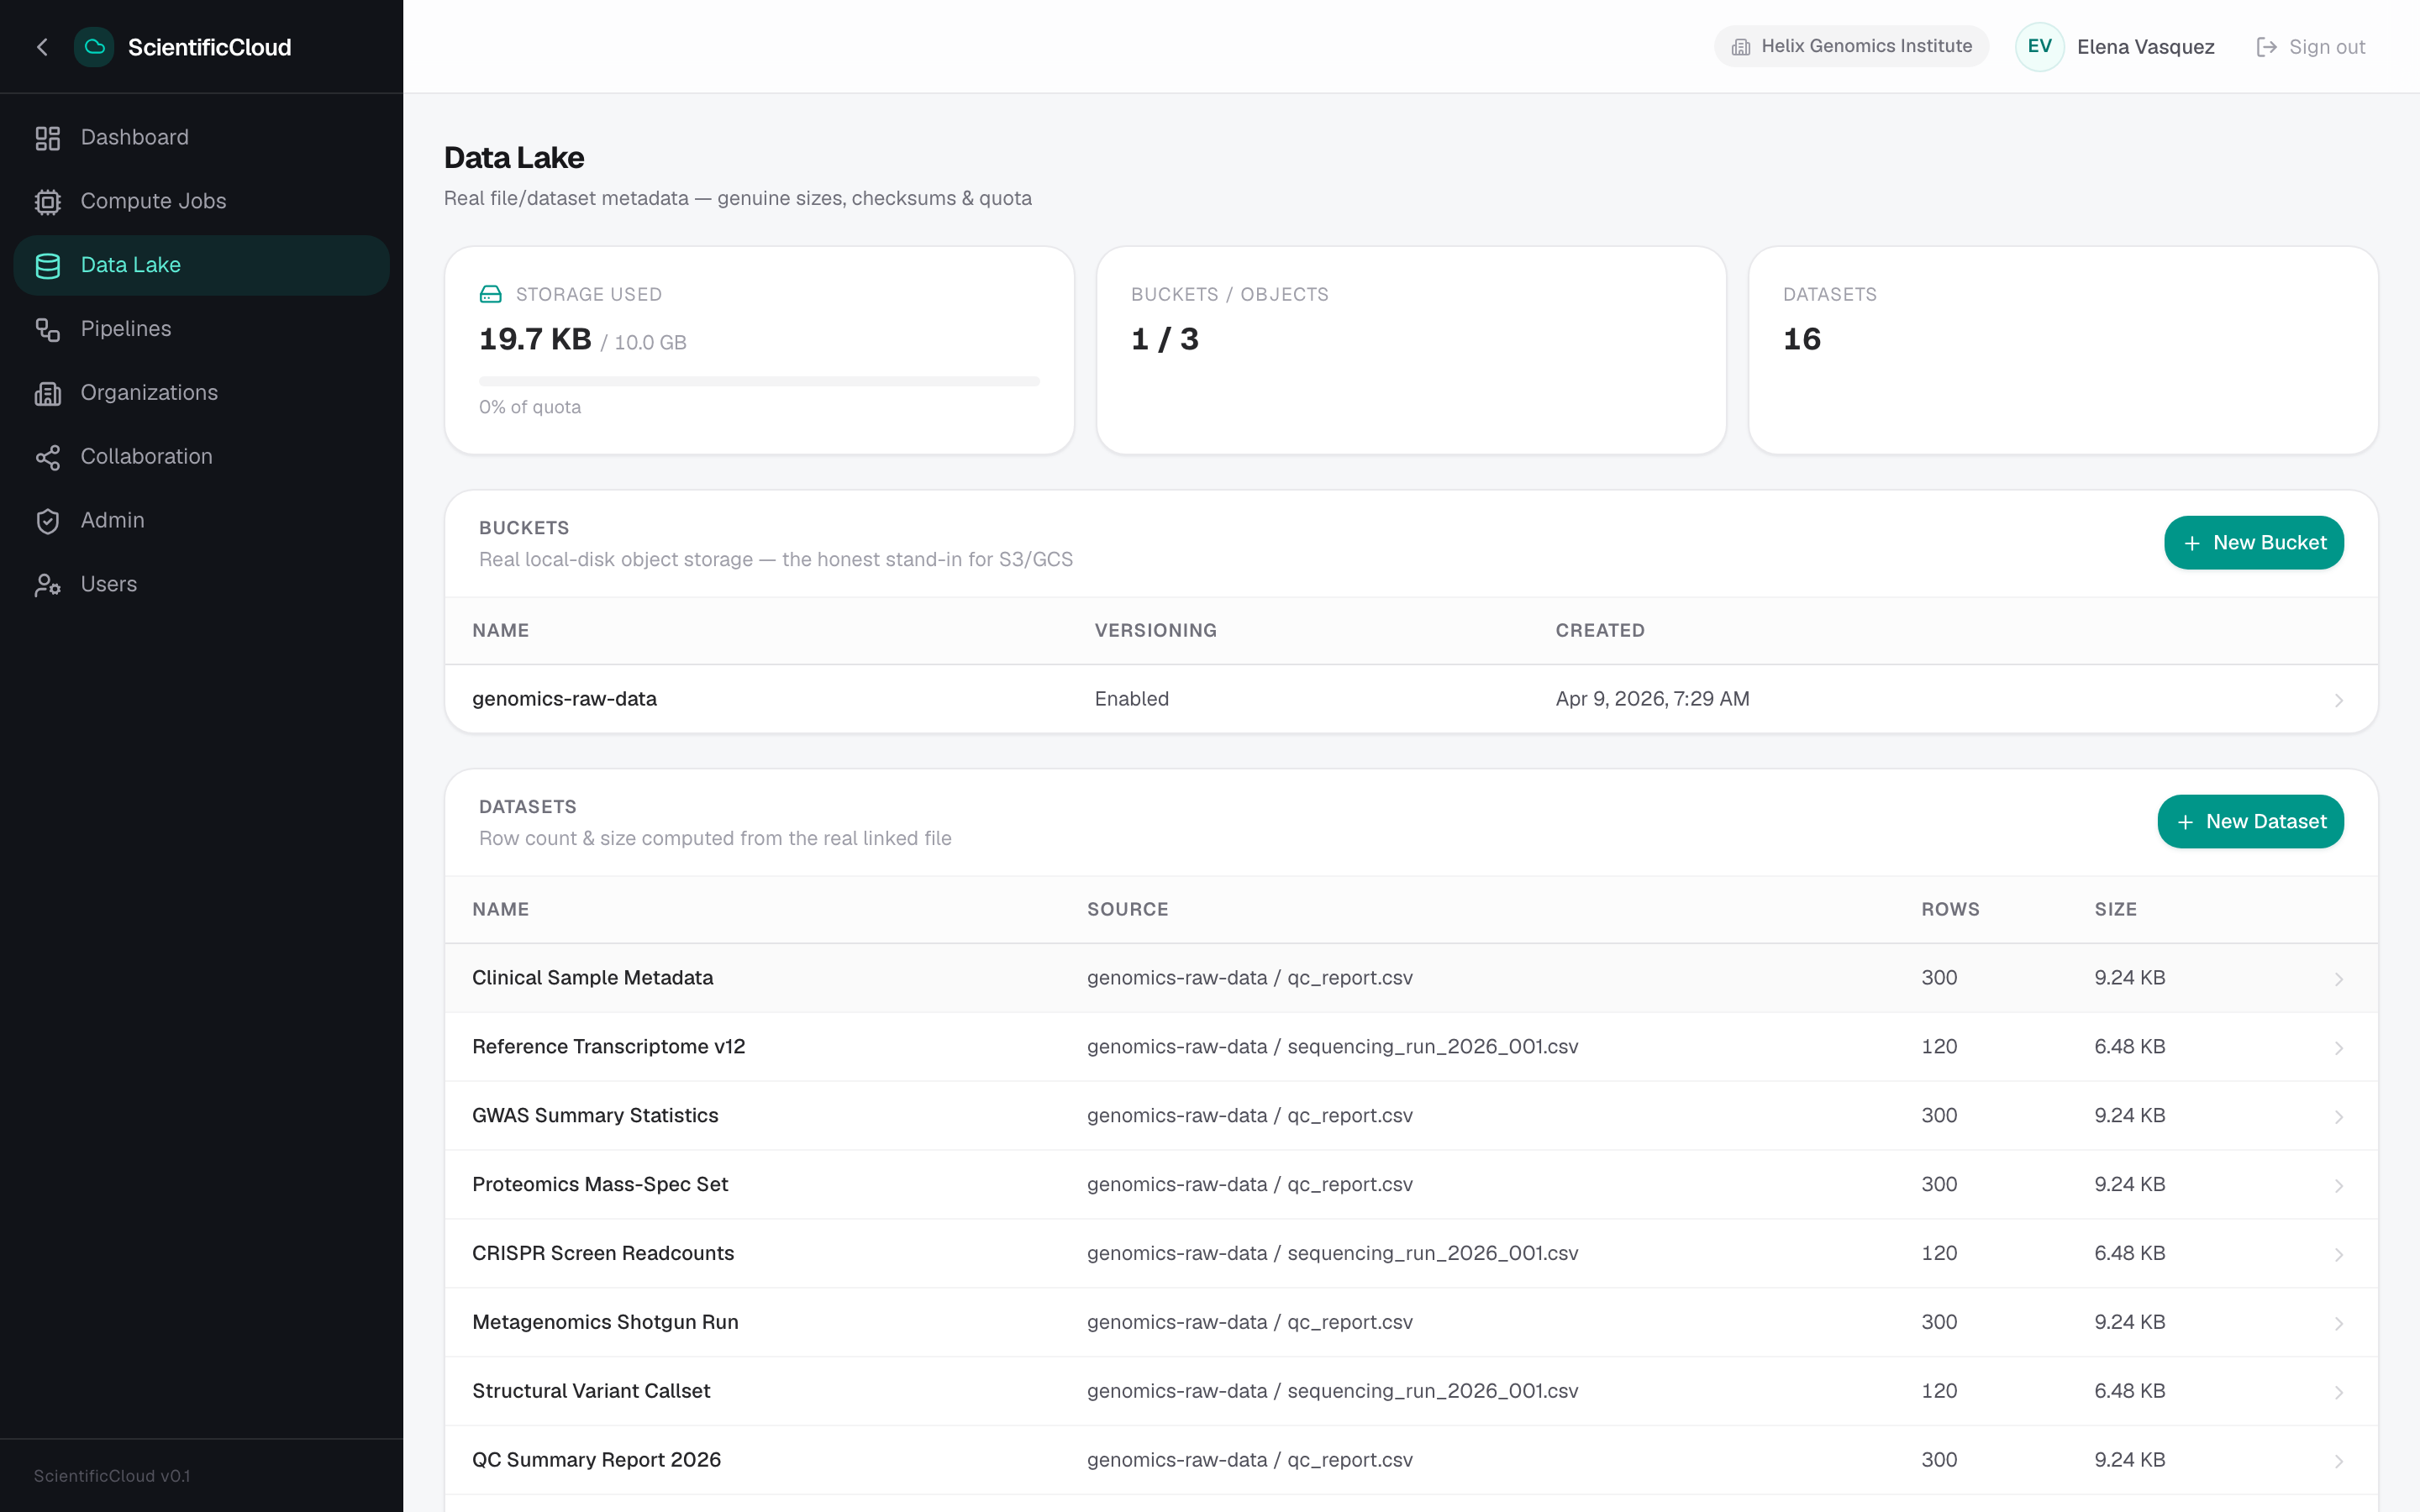Expand QC Summary Report 2026 row chevron

tap(2338, 1461)
